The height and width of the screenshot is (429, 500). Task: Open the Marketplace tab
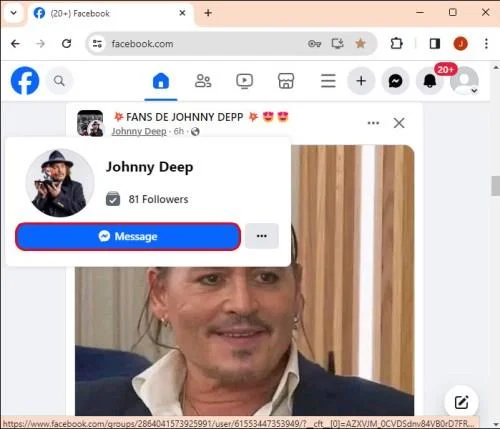tap(286, 81)
